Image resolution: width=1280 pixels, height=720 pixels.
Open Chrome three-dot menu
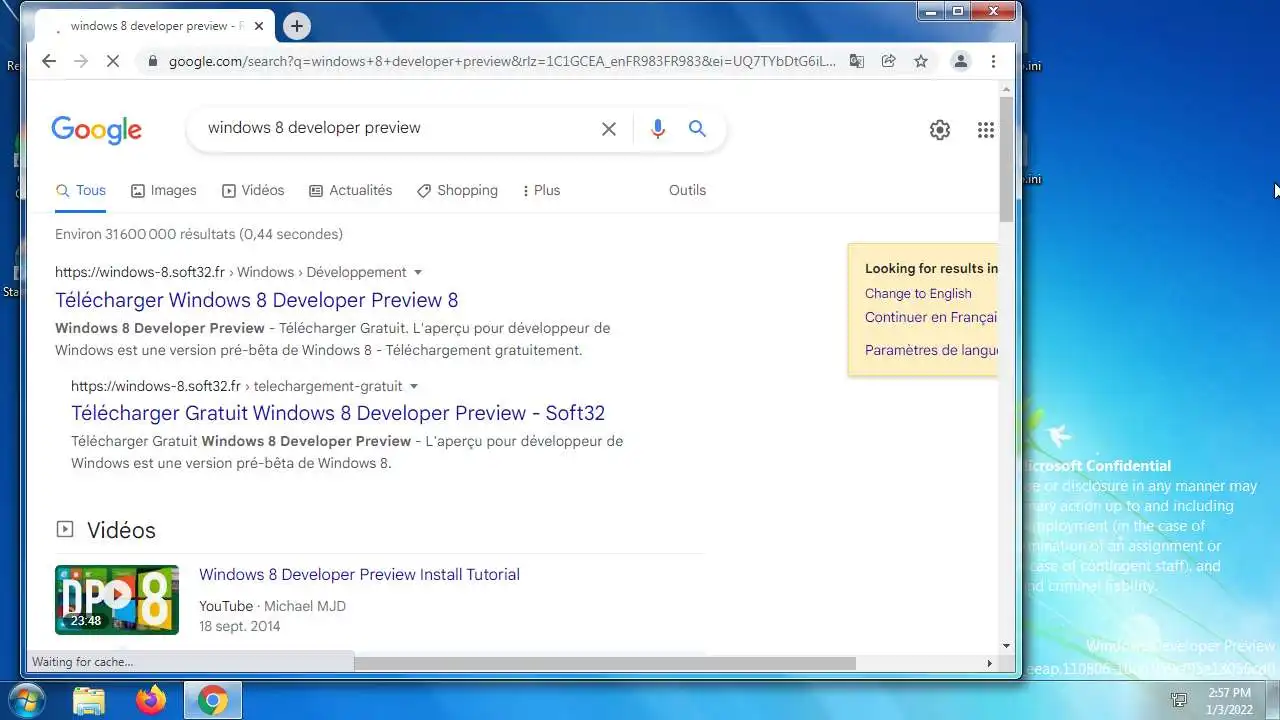(993, 61)
